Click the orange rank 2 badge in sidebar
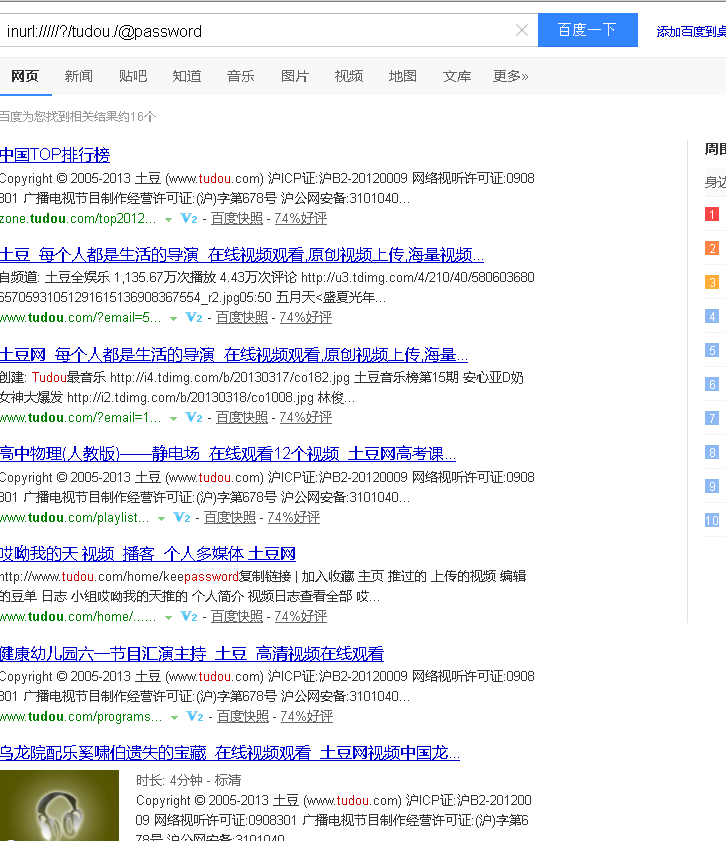726x841 pixels. tap(712, 248)
